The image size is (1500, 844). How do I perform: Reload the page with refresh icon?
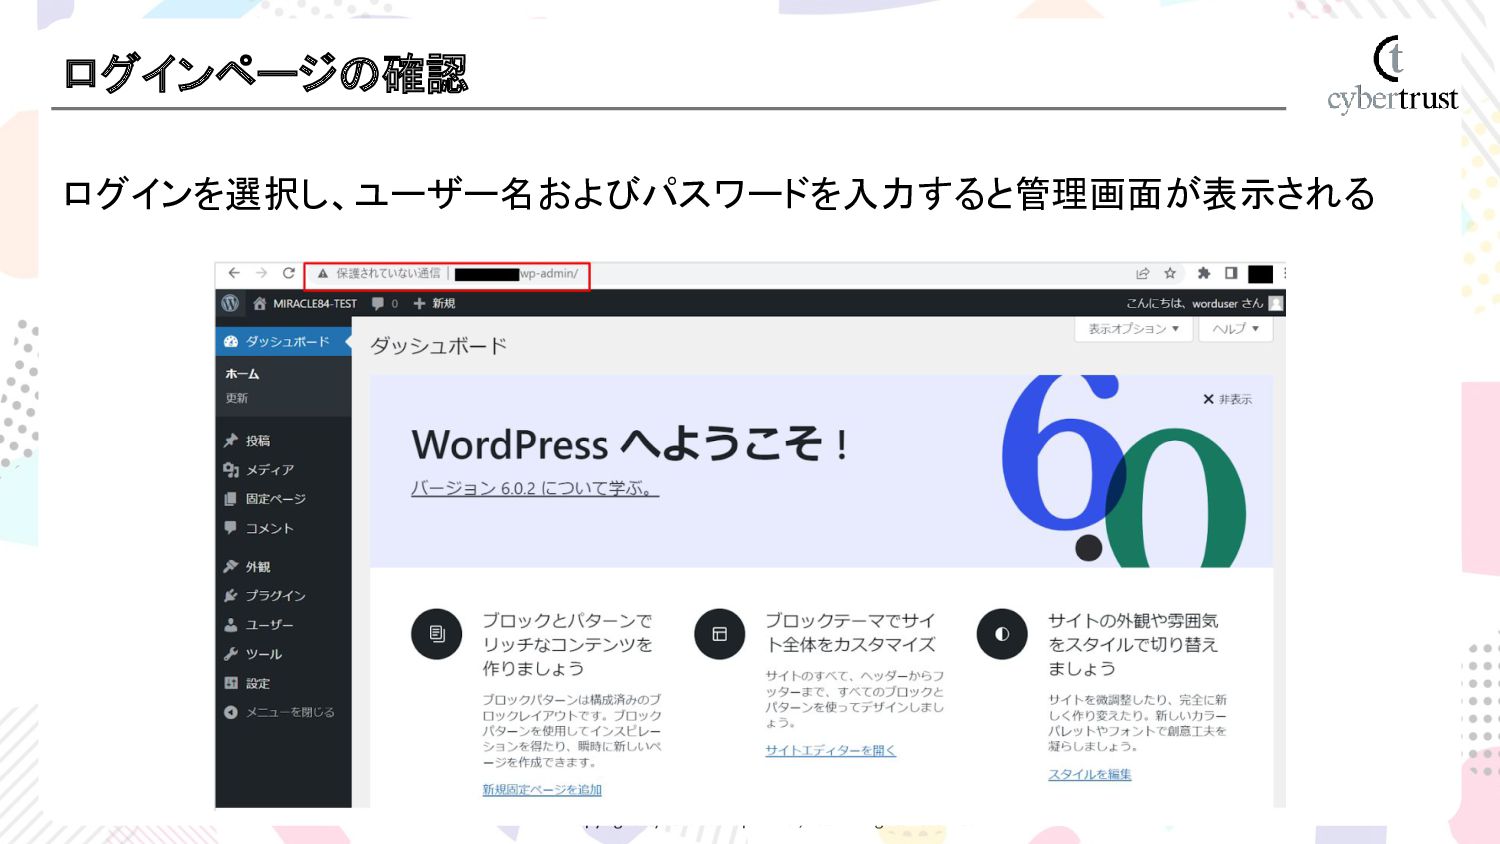[x=288, y=273]
